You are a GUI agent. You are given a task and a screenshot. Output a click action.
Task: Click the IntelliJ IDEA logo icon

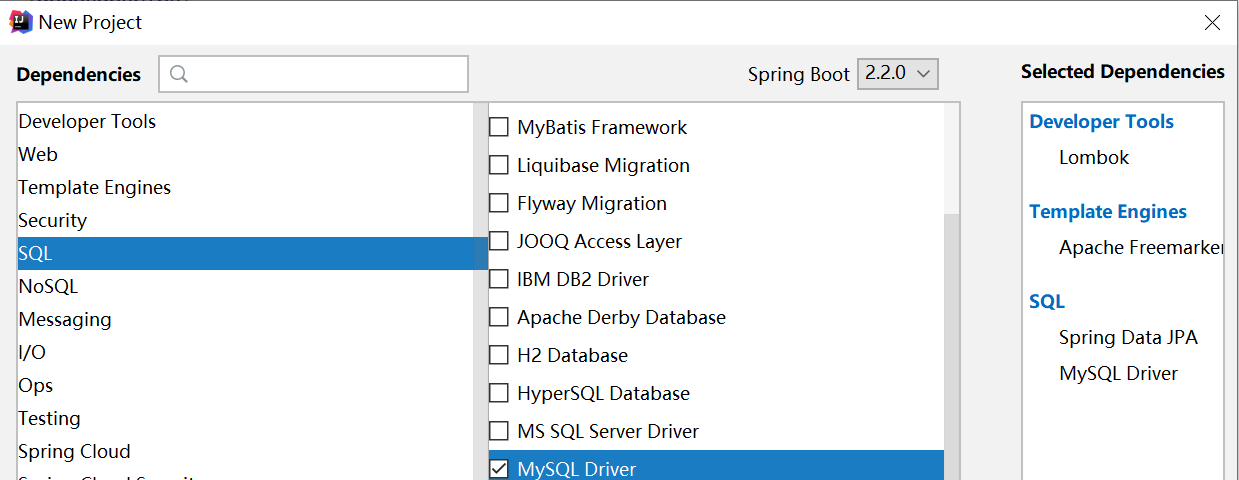[20, 22]
